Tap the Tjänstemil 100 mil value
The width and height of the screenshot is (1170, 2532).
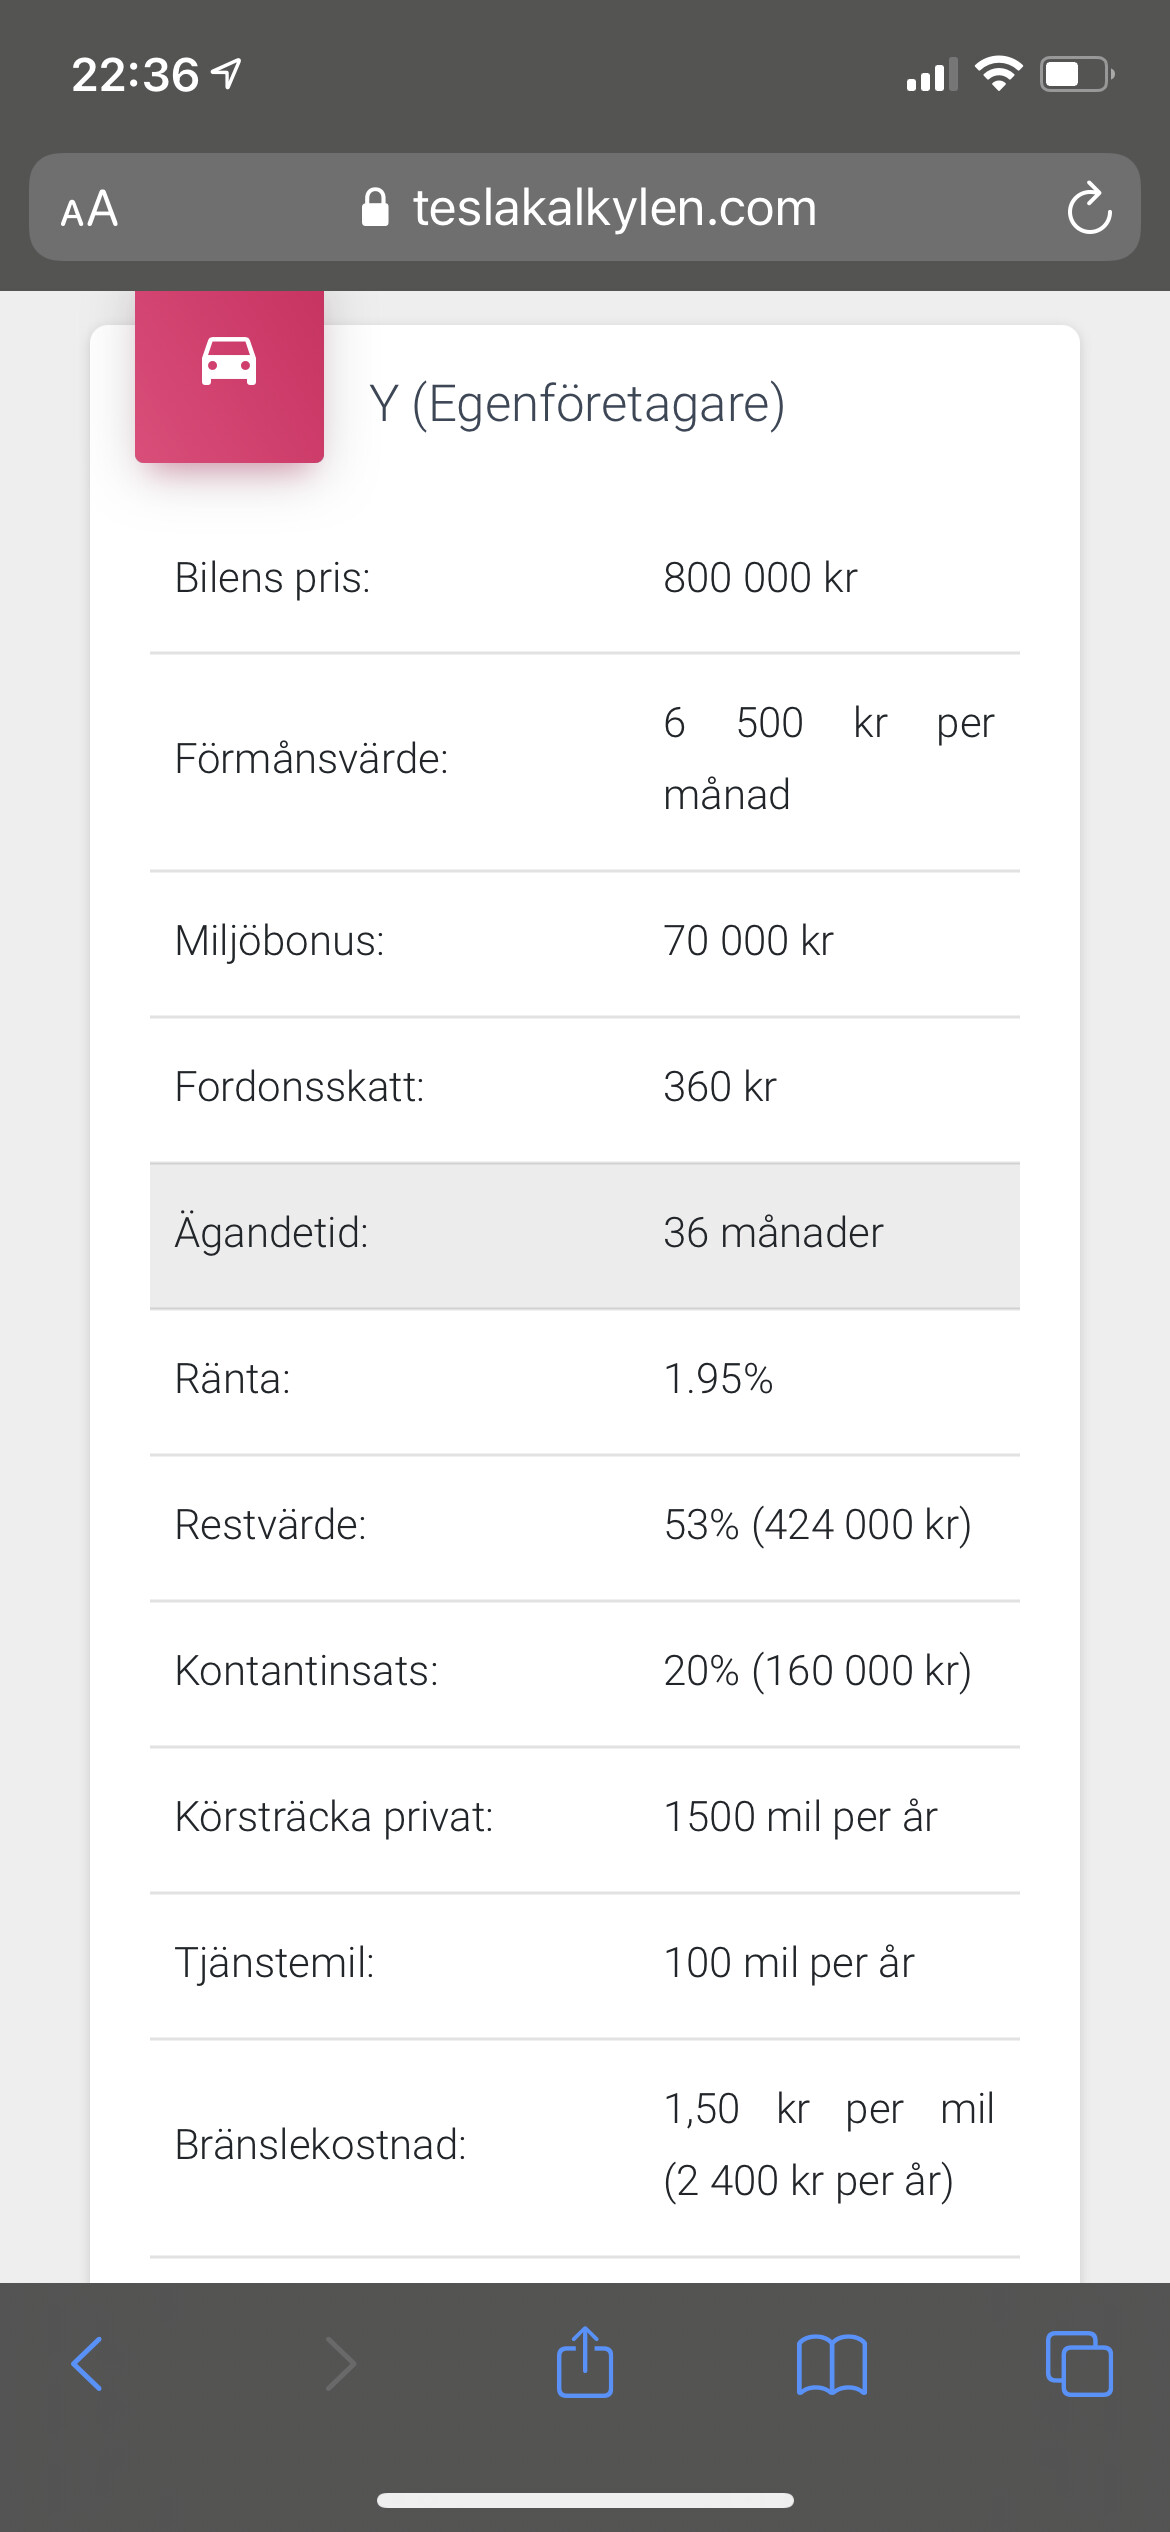[788, 1963]
